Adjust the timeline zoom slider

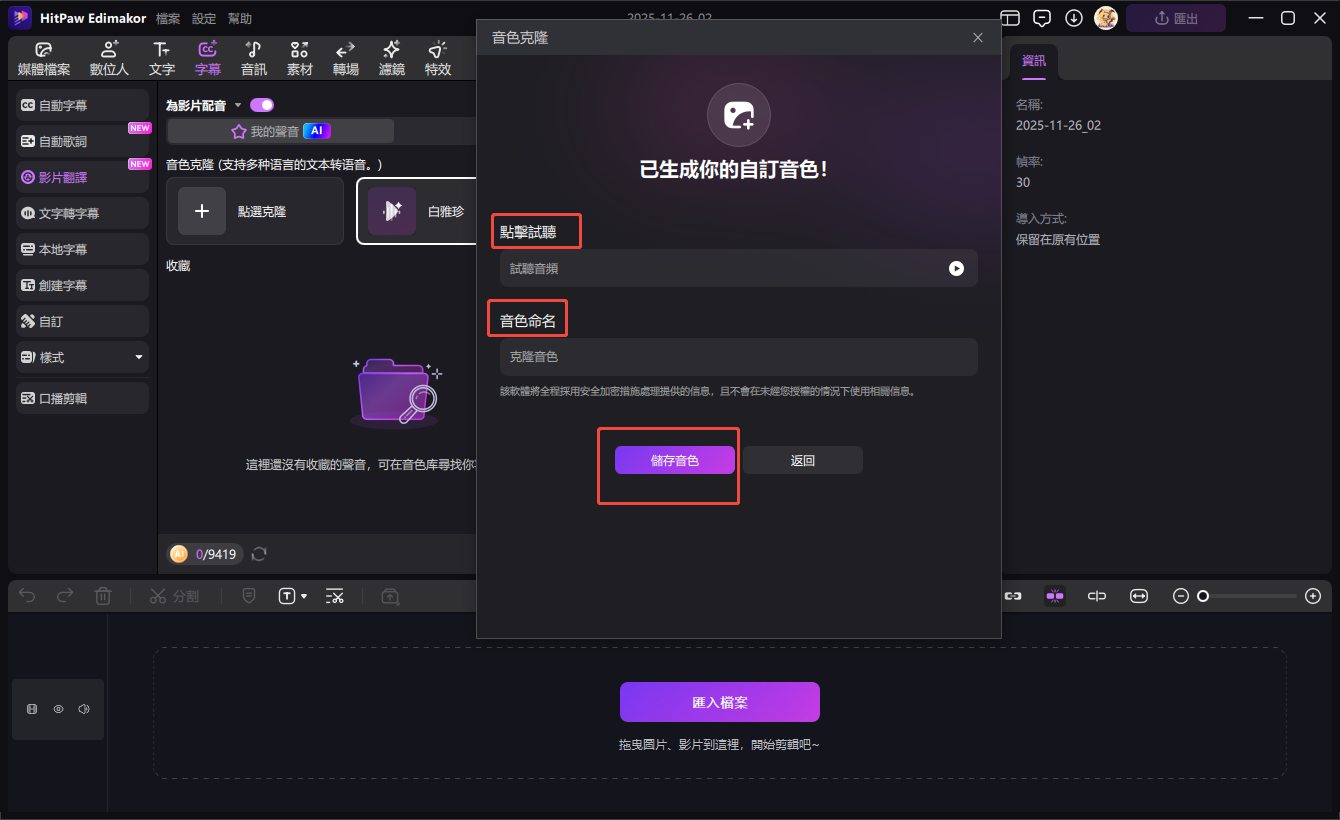coord(1203,596)
